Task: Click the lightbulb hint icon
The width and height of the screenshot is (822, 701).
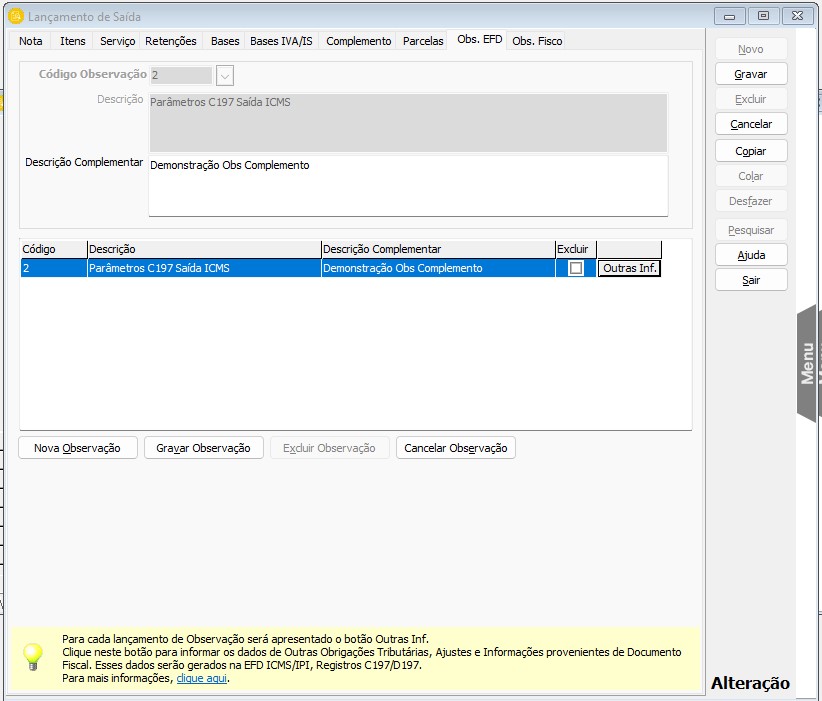Action: coord(34,656)
